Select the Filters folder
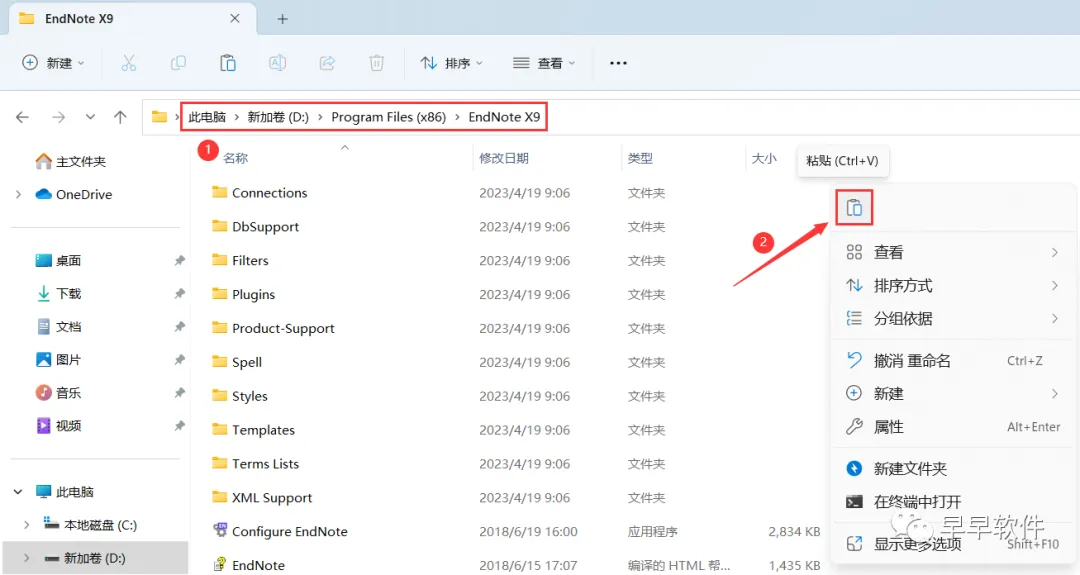The height and width of the screenshot is (575, 1080). (240, 260)
